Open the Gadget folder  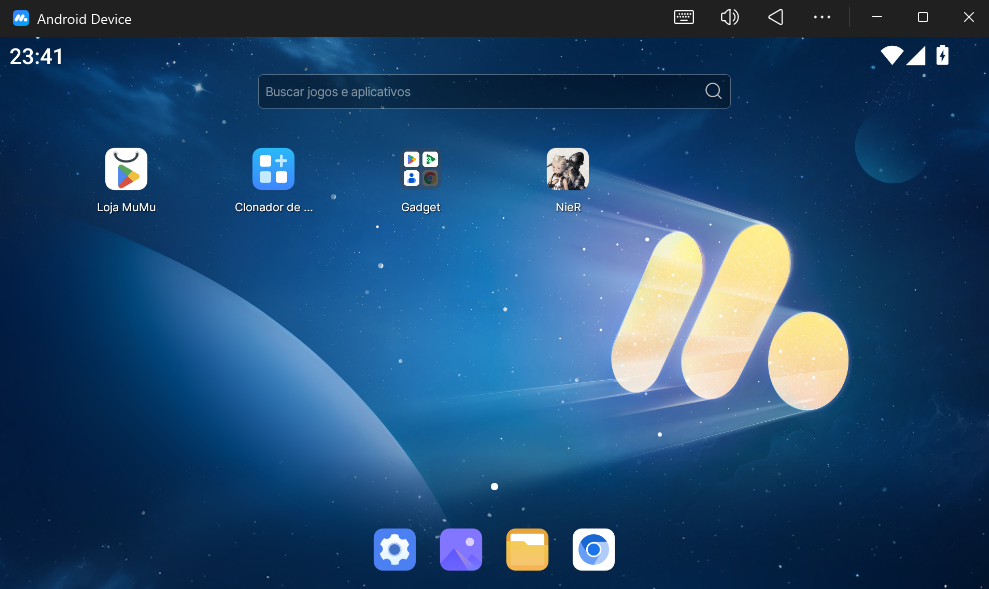421,169
